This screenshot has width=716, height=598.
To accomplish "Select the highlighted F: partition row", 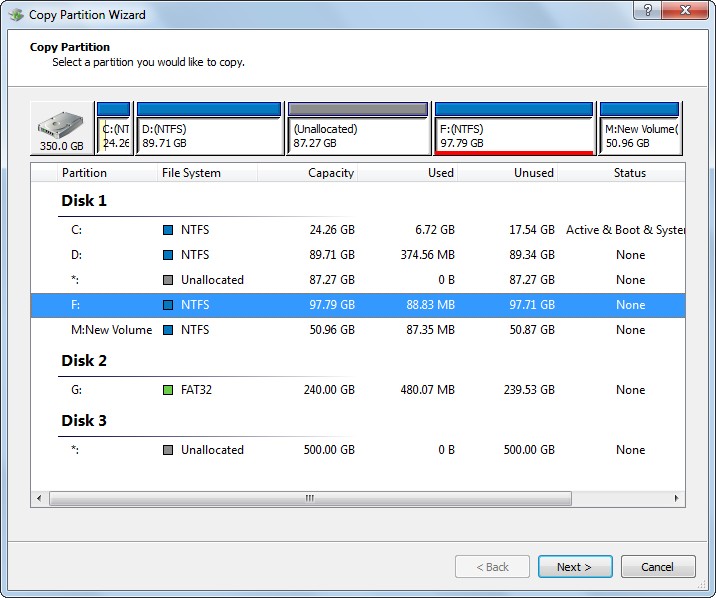I will (x=358, y=305).
